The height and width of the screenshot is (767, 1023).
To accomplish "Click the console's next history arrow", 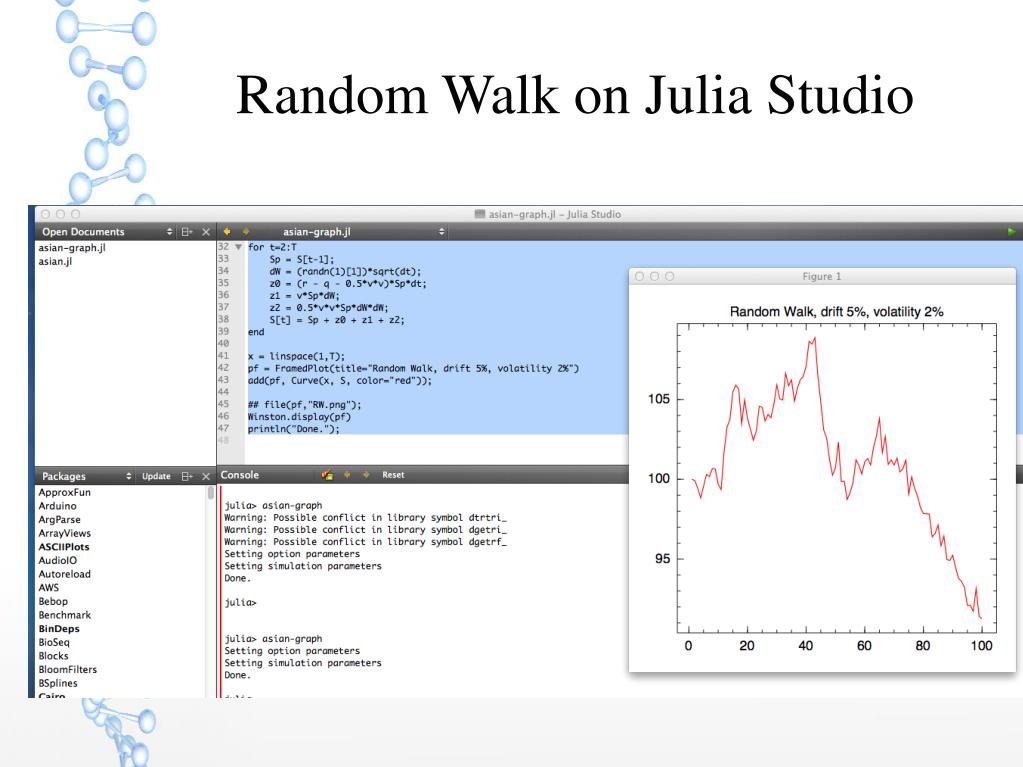I will pos(366,475).
